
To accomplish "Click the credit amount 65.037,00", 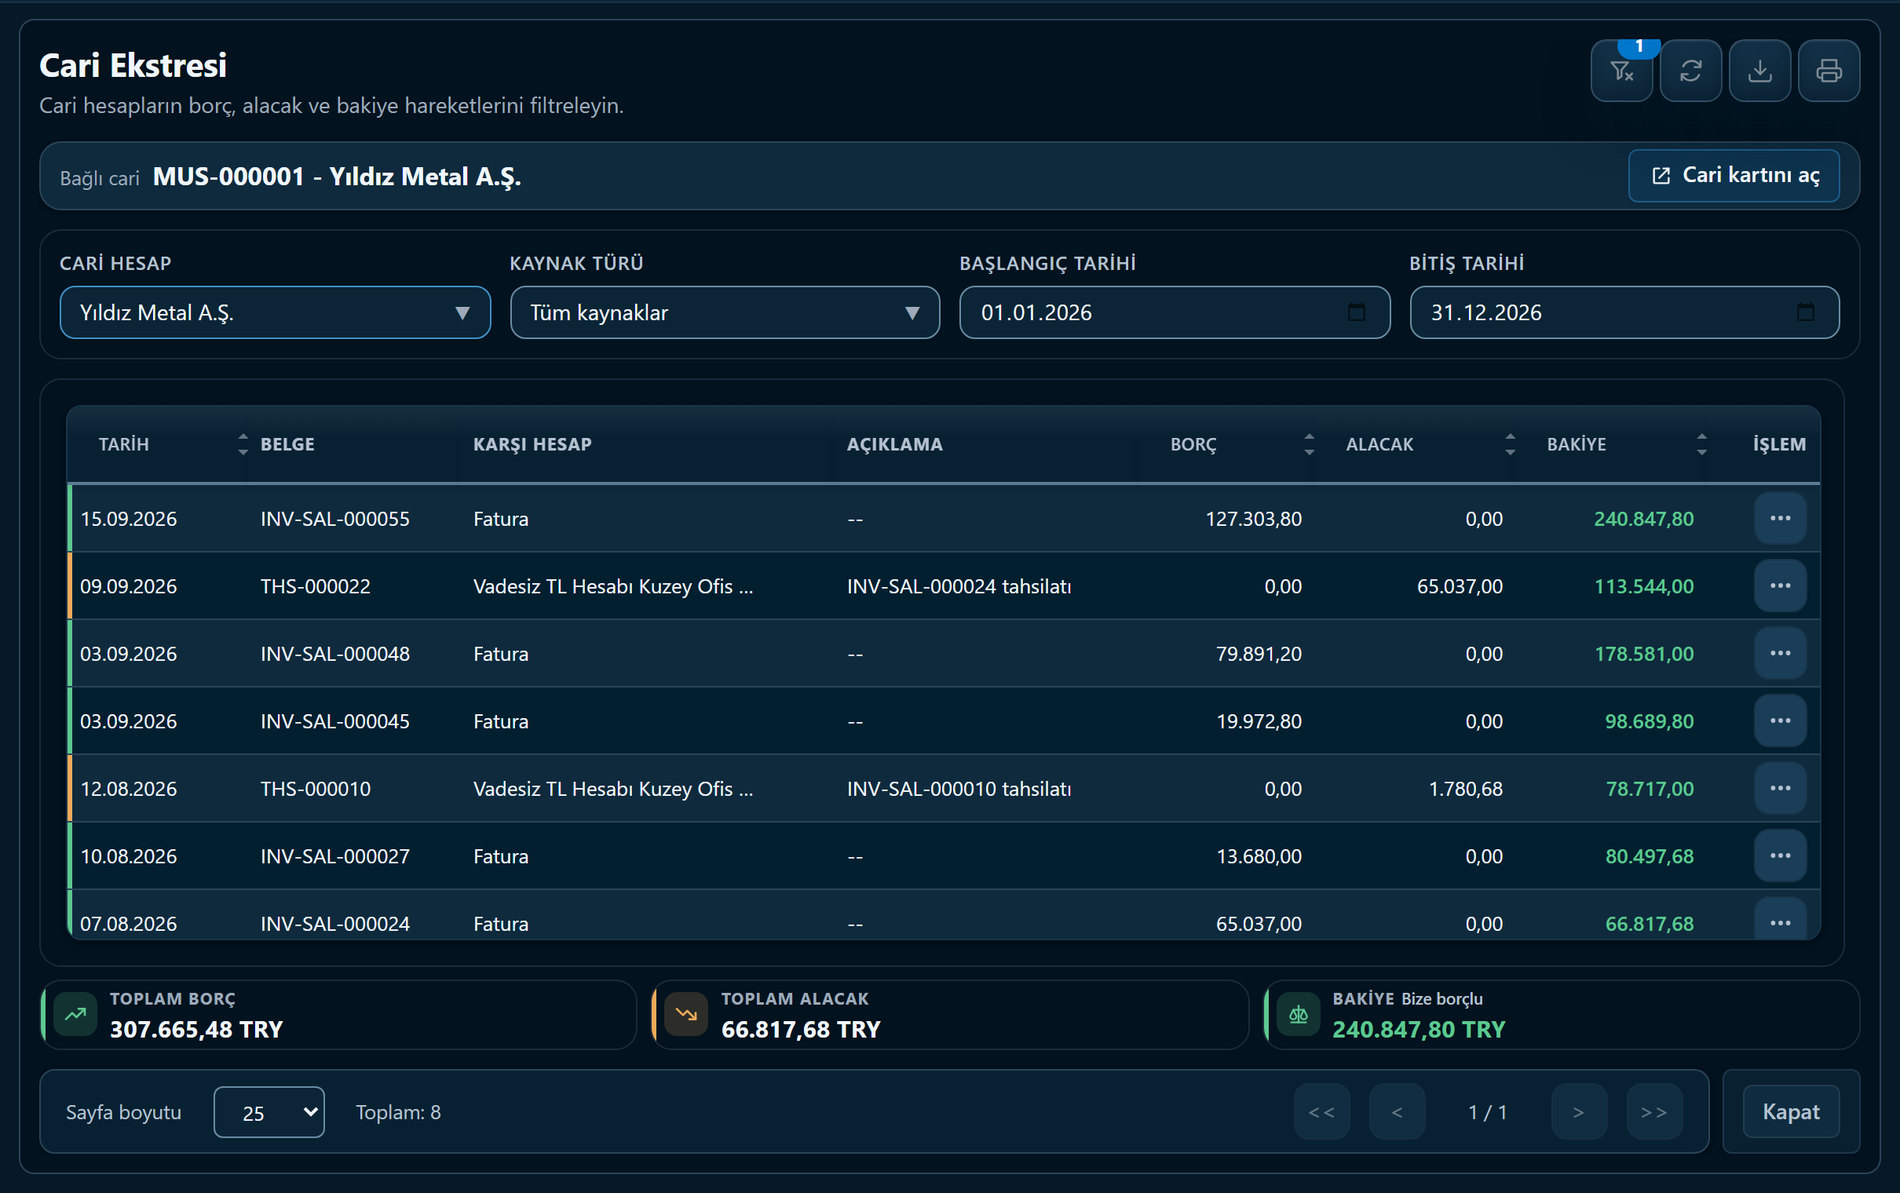I will coord(1460,587).
